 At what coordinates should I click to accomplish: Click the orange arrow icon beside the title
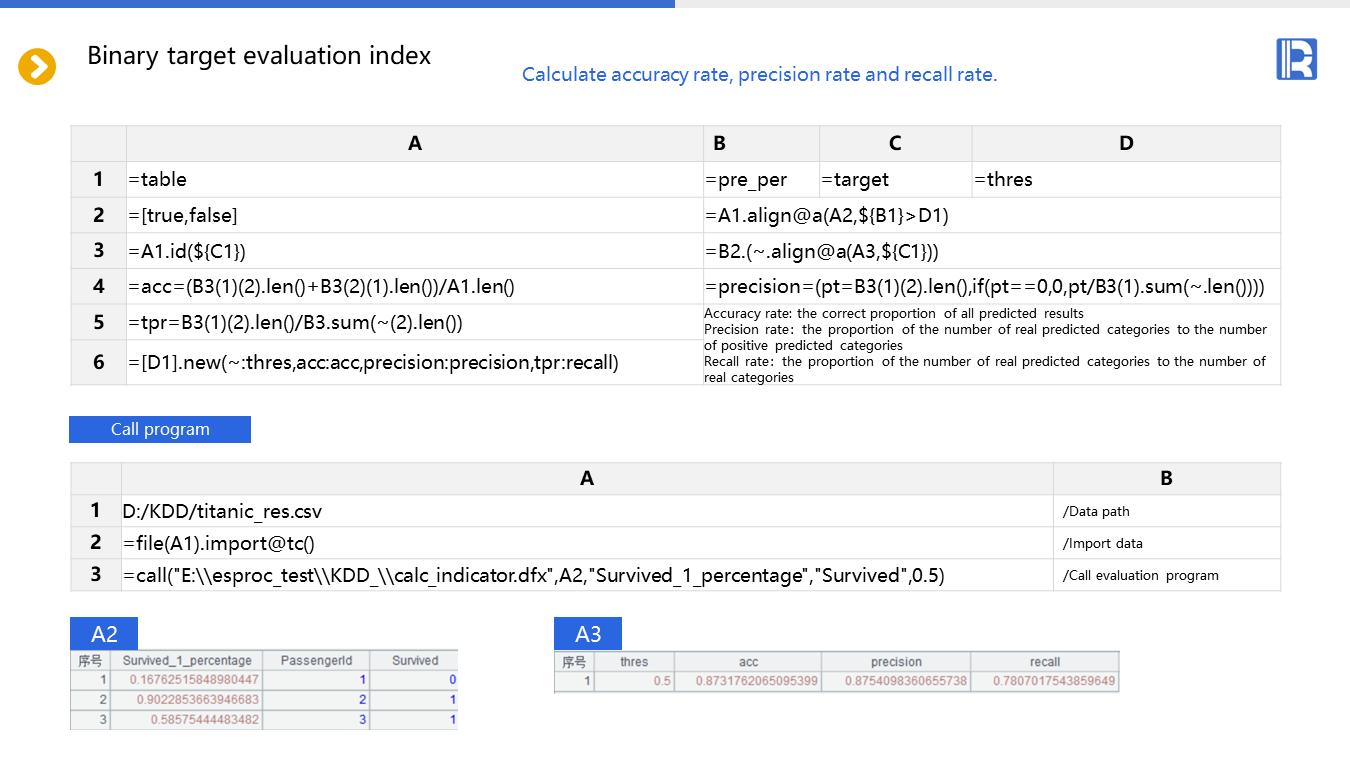[x=37, y=67]
